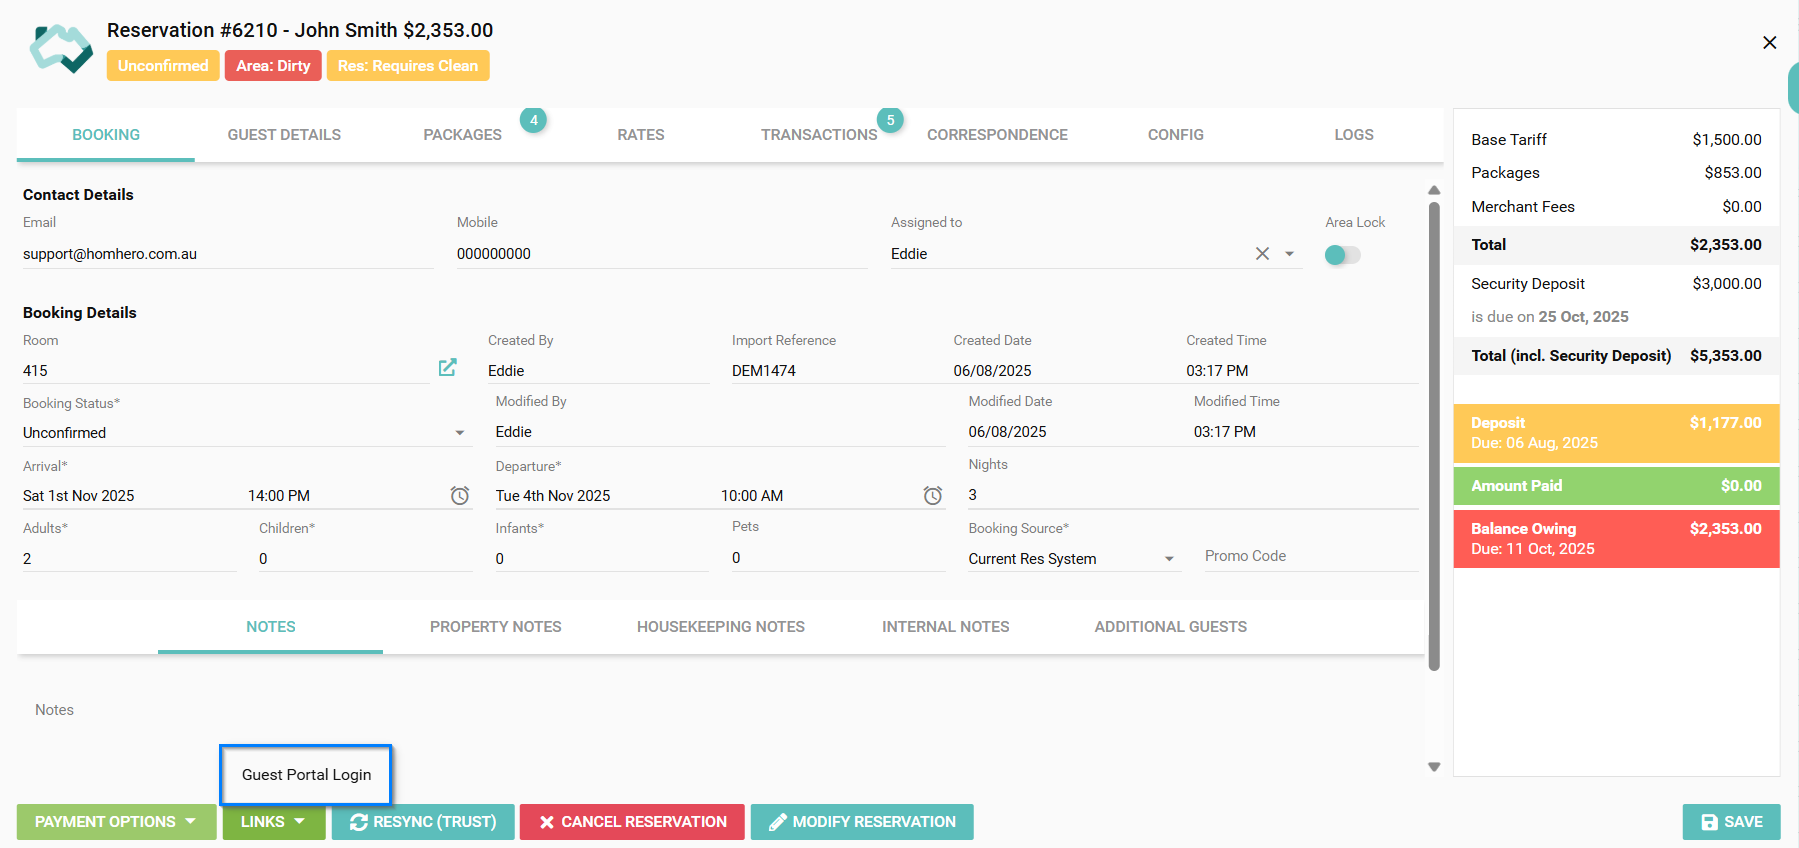This screenshot has height=848, width=1799.
Task: Expand the Booking Status dropdown
Action: coord(460,433)
